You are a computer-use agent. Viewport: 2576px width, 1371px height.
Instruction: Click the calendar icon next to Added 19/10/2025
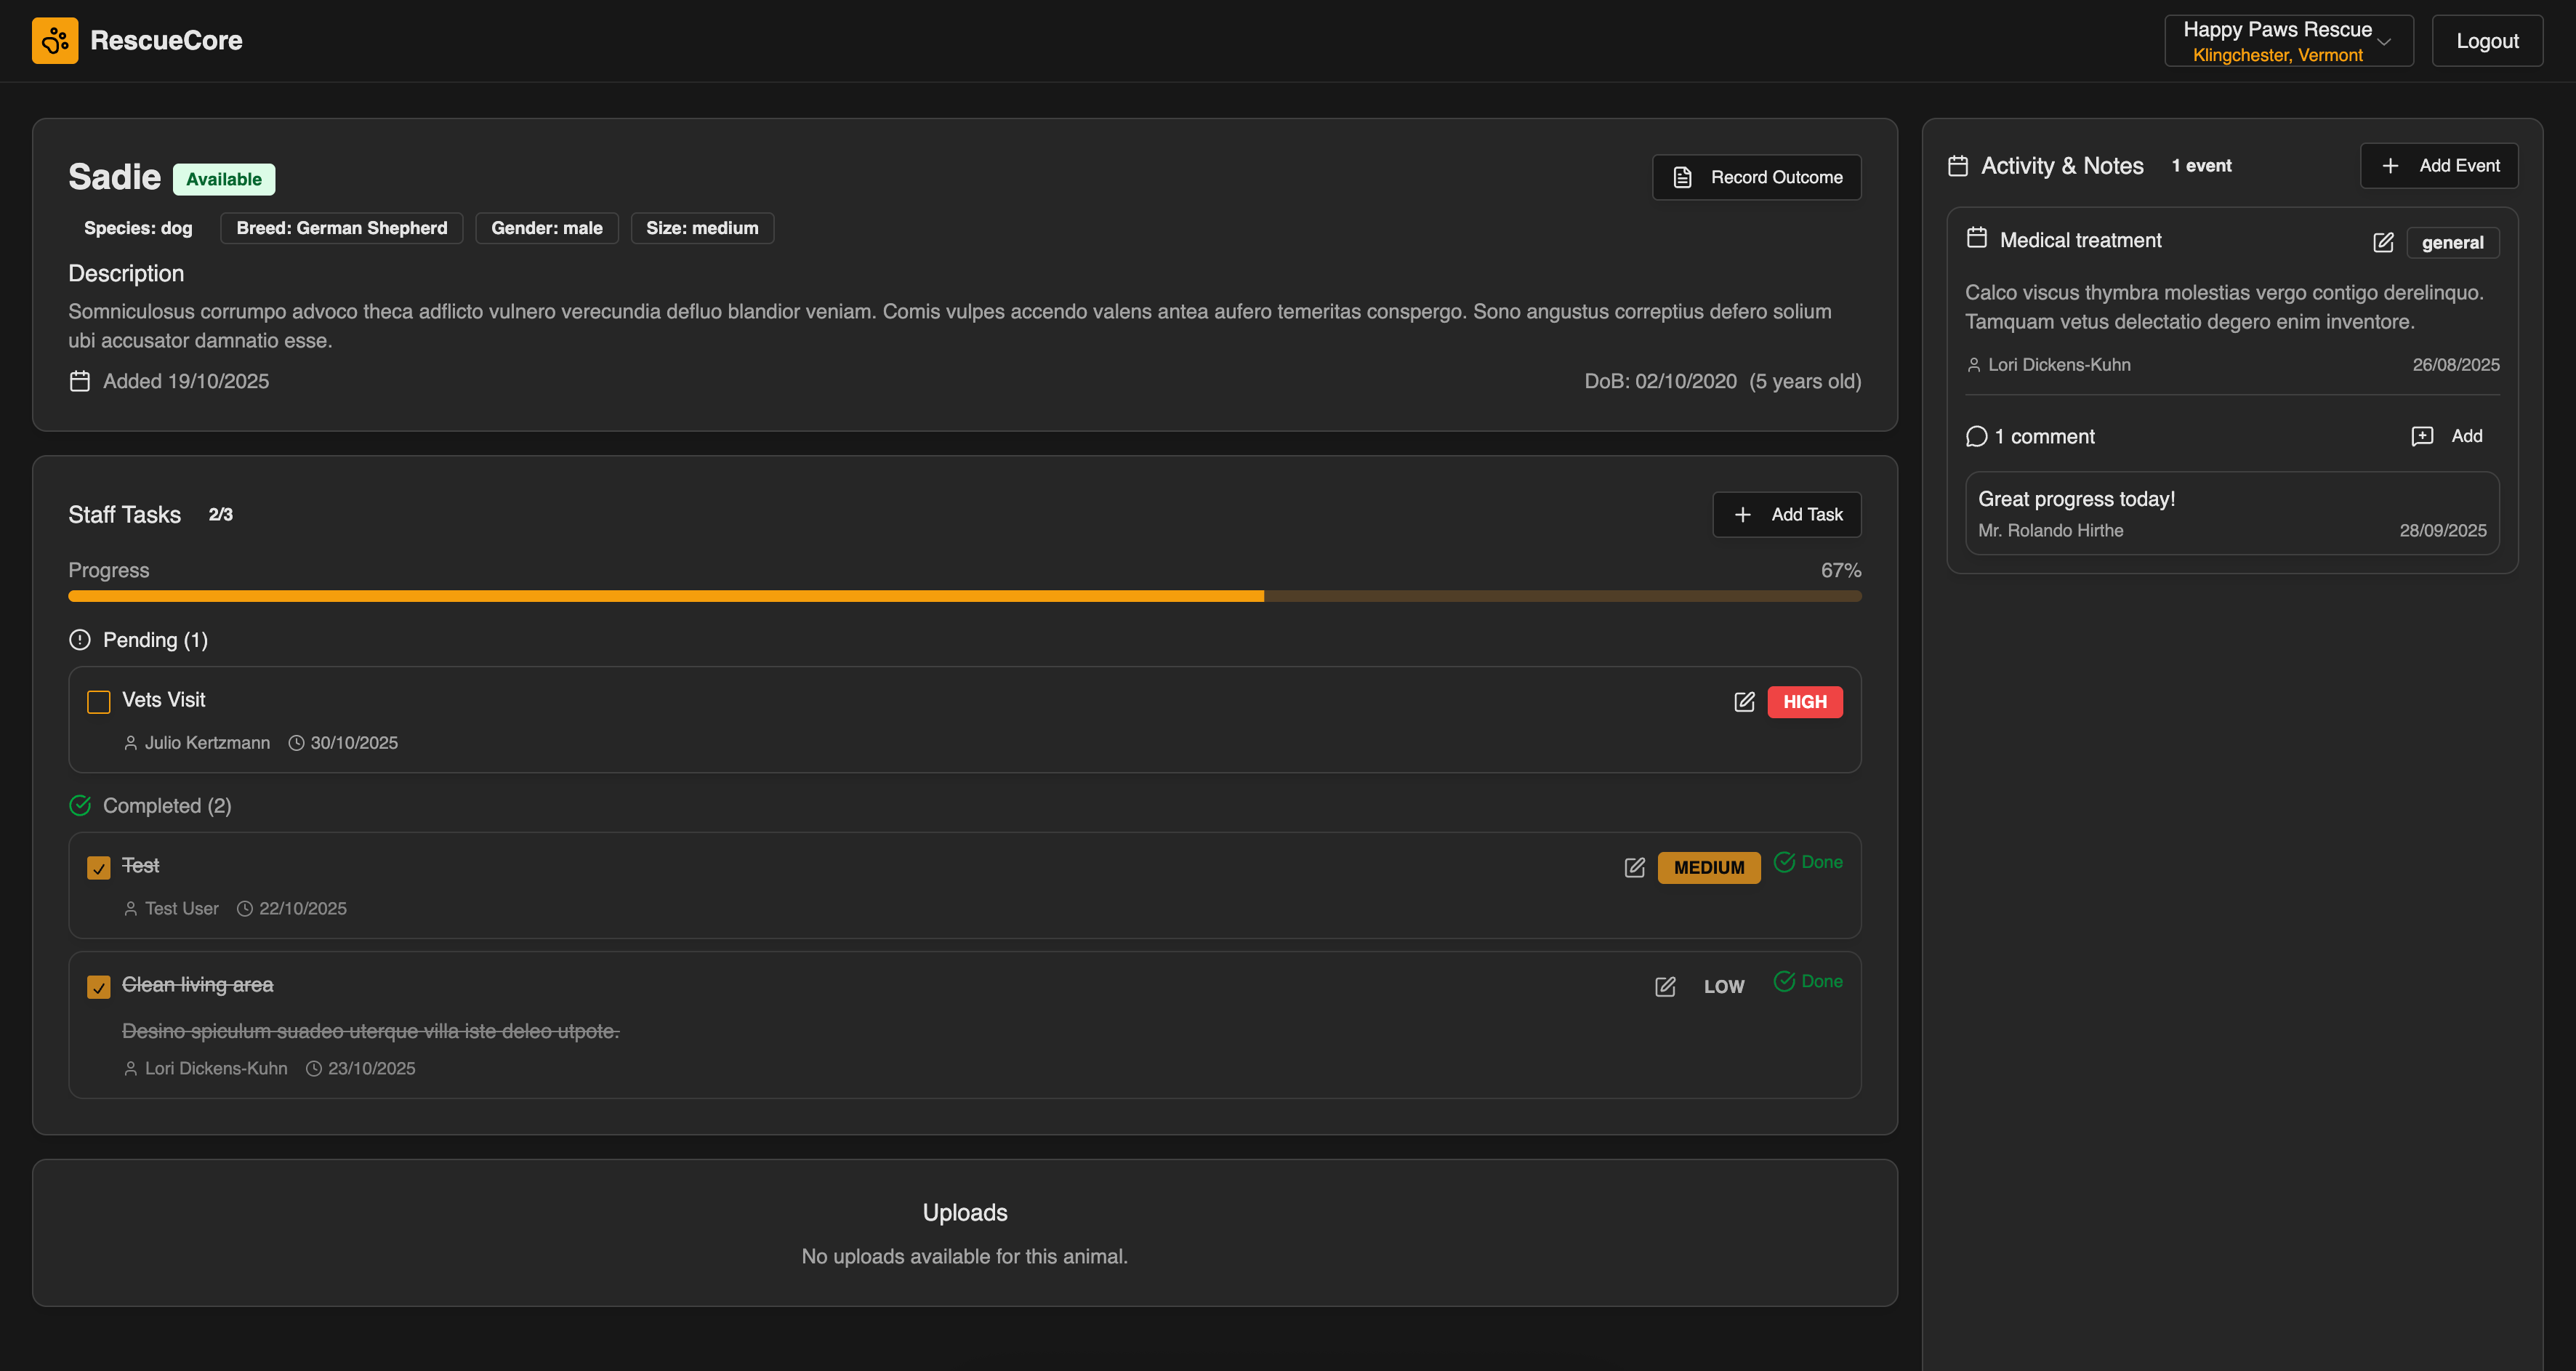(80, 381)
